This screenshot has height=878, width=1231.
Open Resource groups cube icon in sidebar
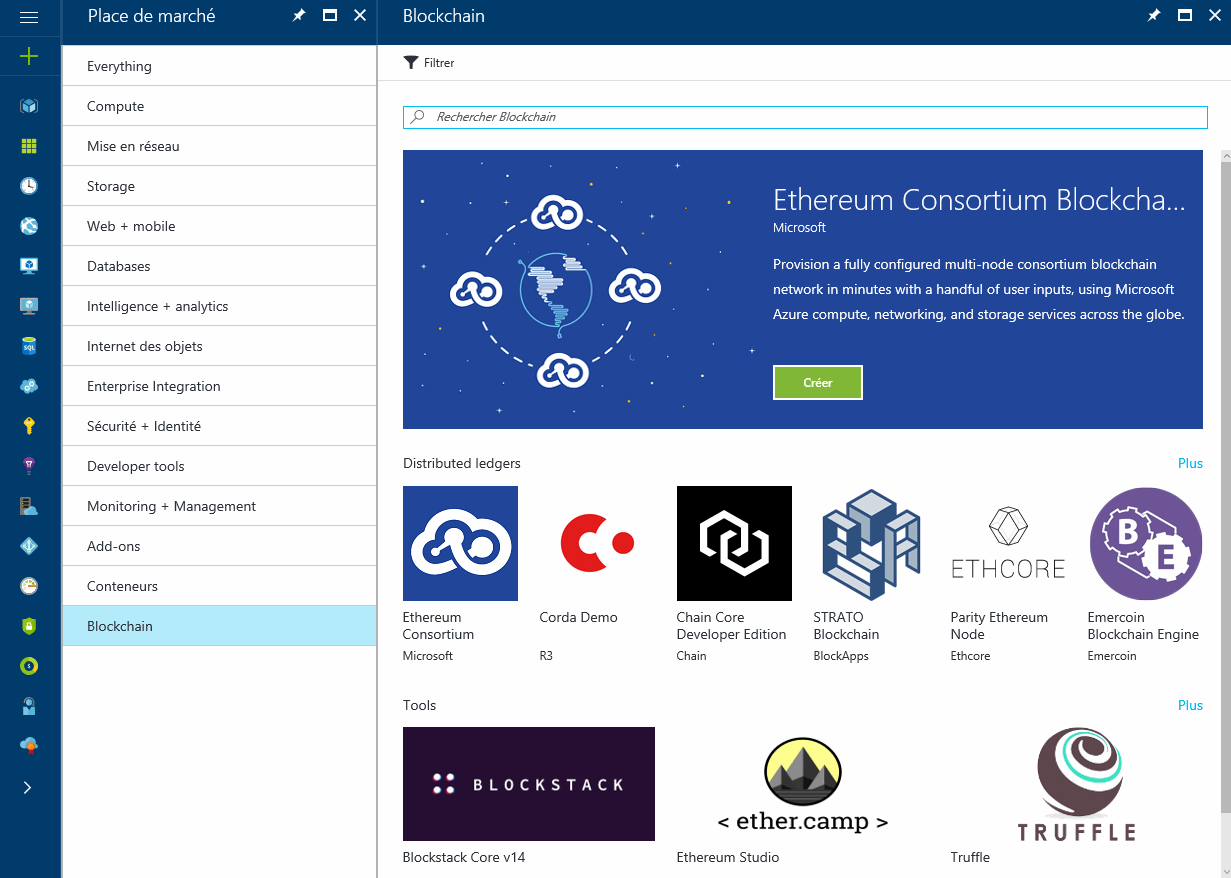pos(28,106)
